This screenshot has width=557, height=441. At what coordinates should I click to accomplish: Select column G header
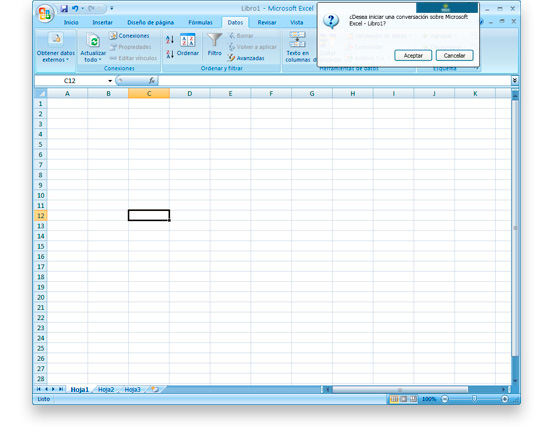312,93
